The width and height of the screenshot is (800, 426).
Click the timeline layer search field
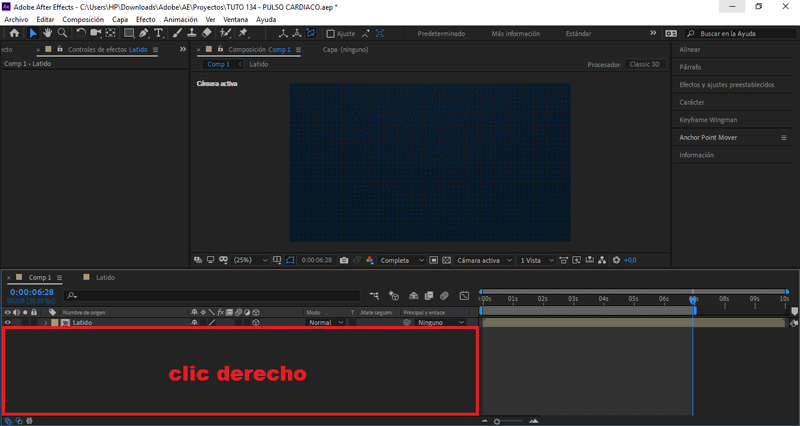[212, 295]
